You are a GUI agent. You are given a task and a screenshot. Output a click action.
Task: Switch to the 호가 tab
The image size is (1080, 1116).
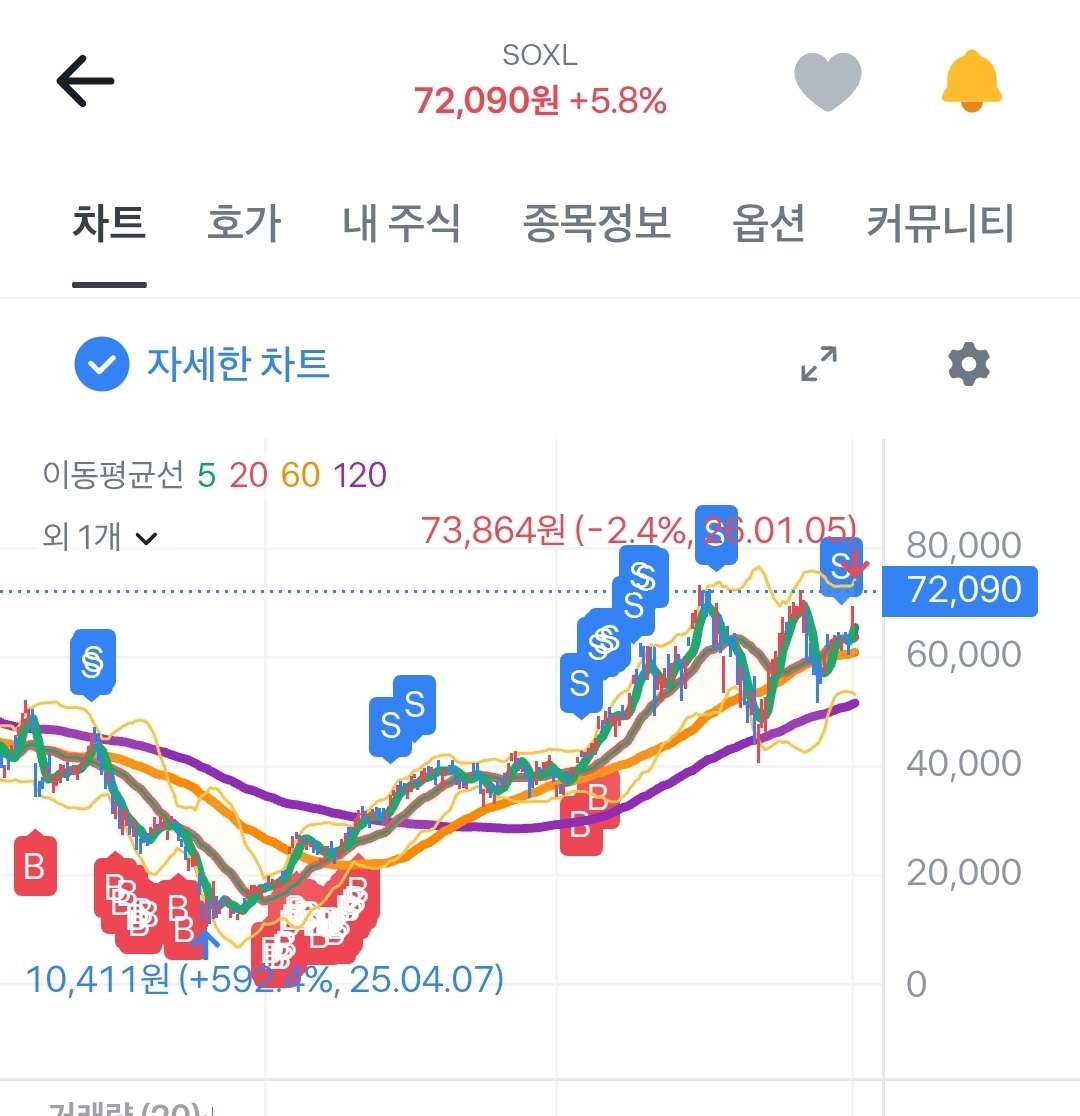click(243, 224)
